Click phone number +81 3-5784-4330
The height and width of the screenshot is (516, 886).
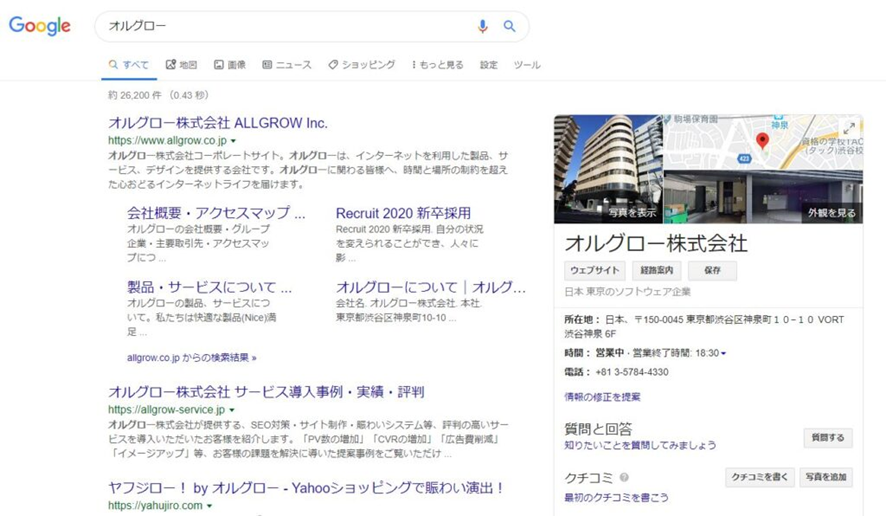pyautogui.click(x=632, y=372)
